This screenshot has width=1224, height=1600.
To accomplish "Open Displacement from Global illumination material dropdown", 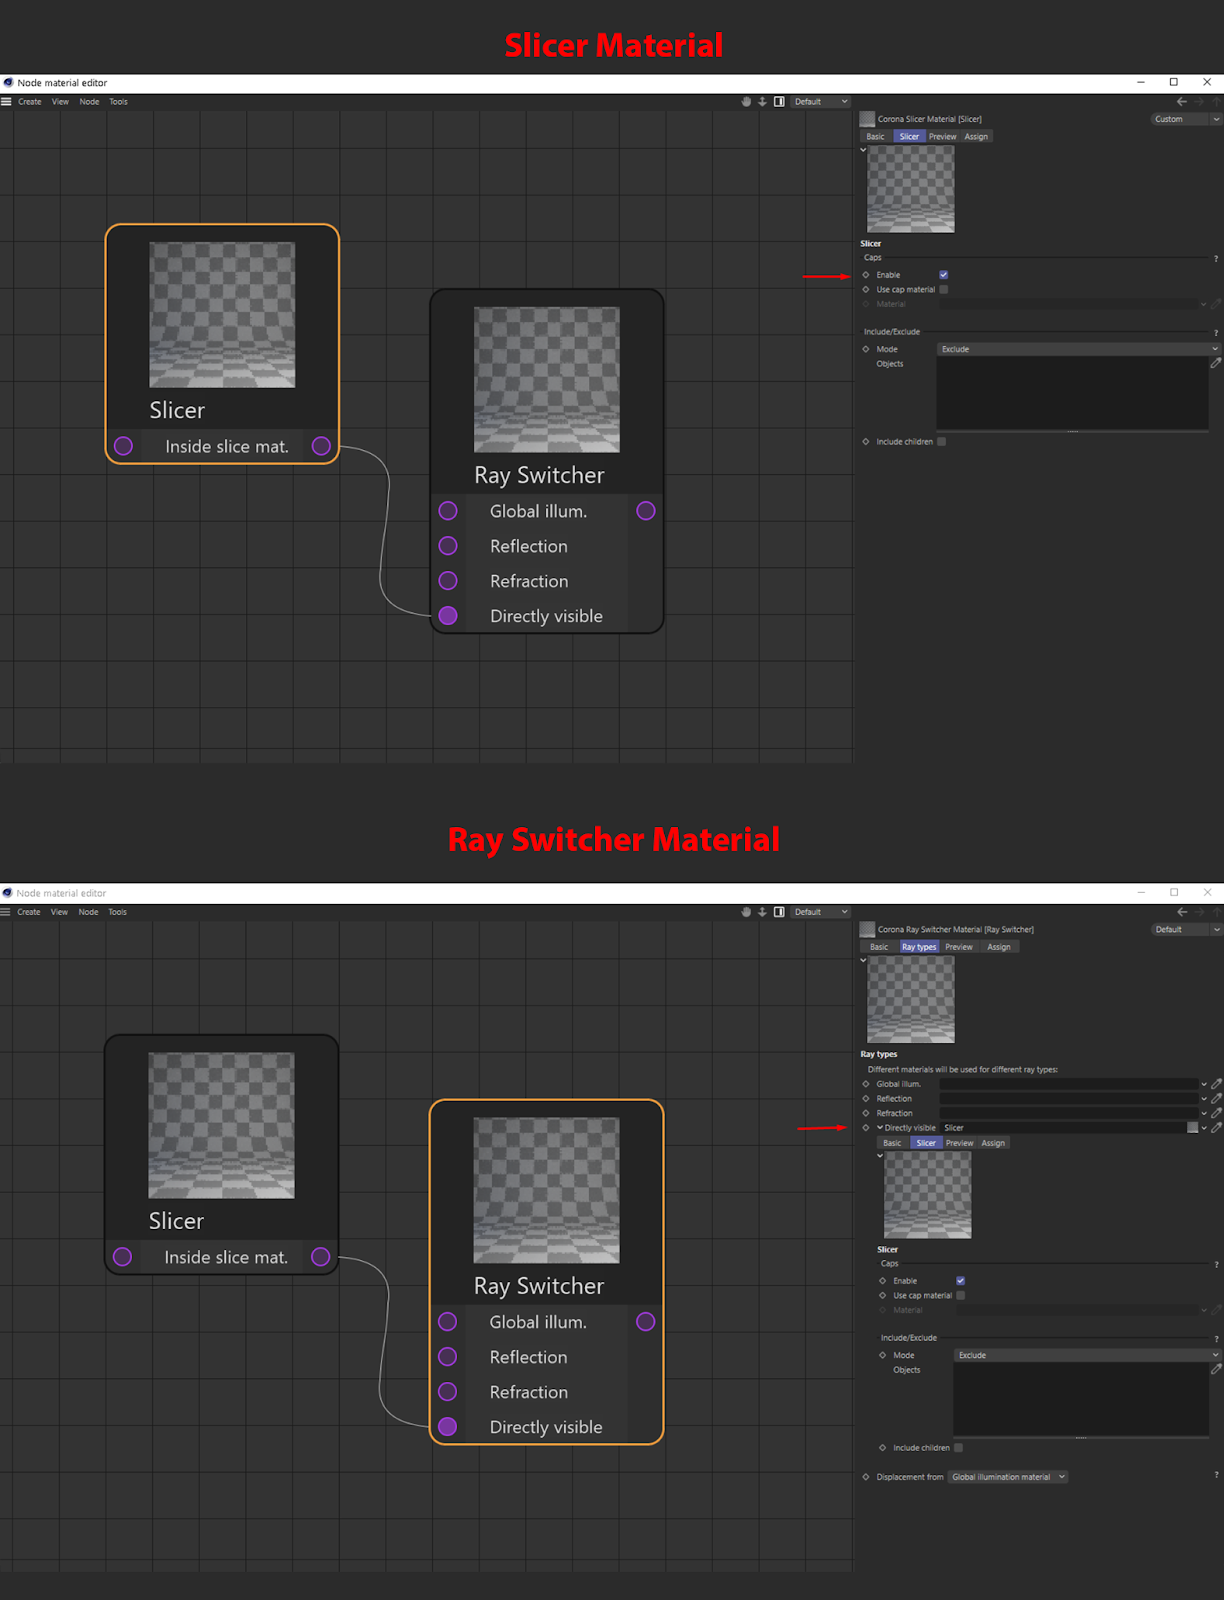I will click(x=1008, y=1477).
